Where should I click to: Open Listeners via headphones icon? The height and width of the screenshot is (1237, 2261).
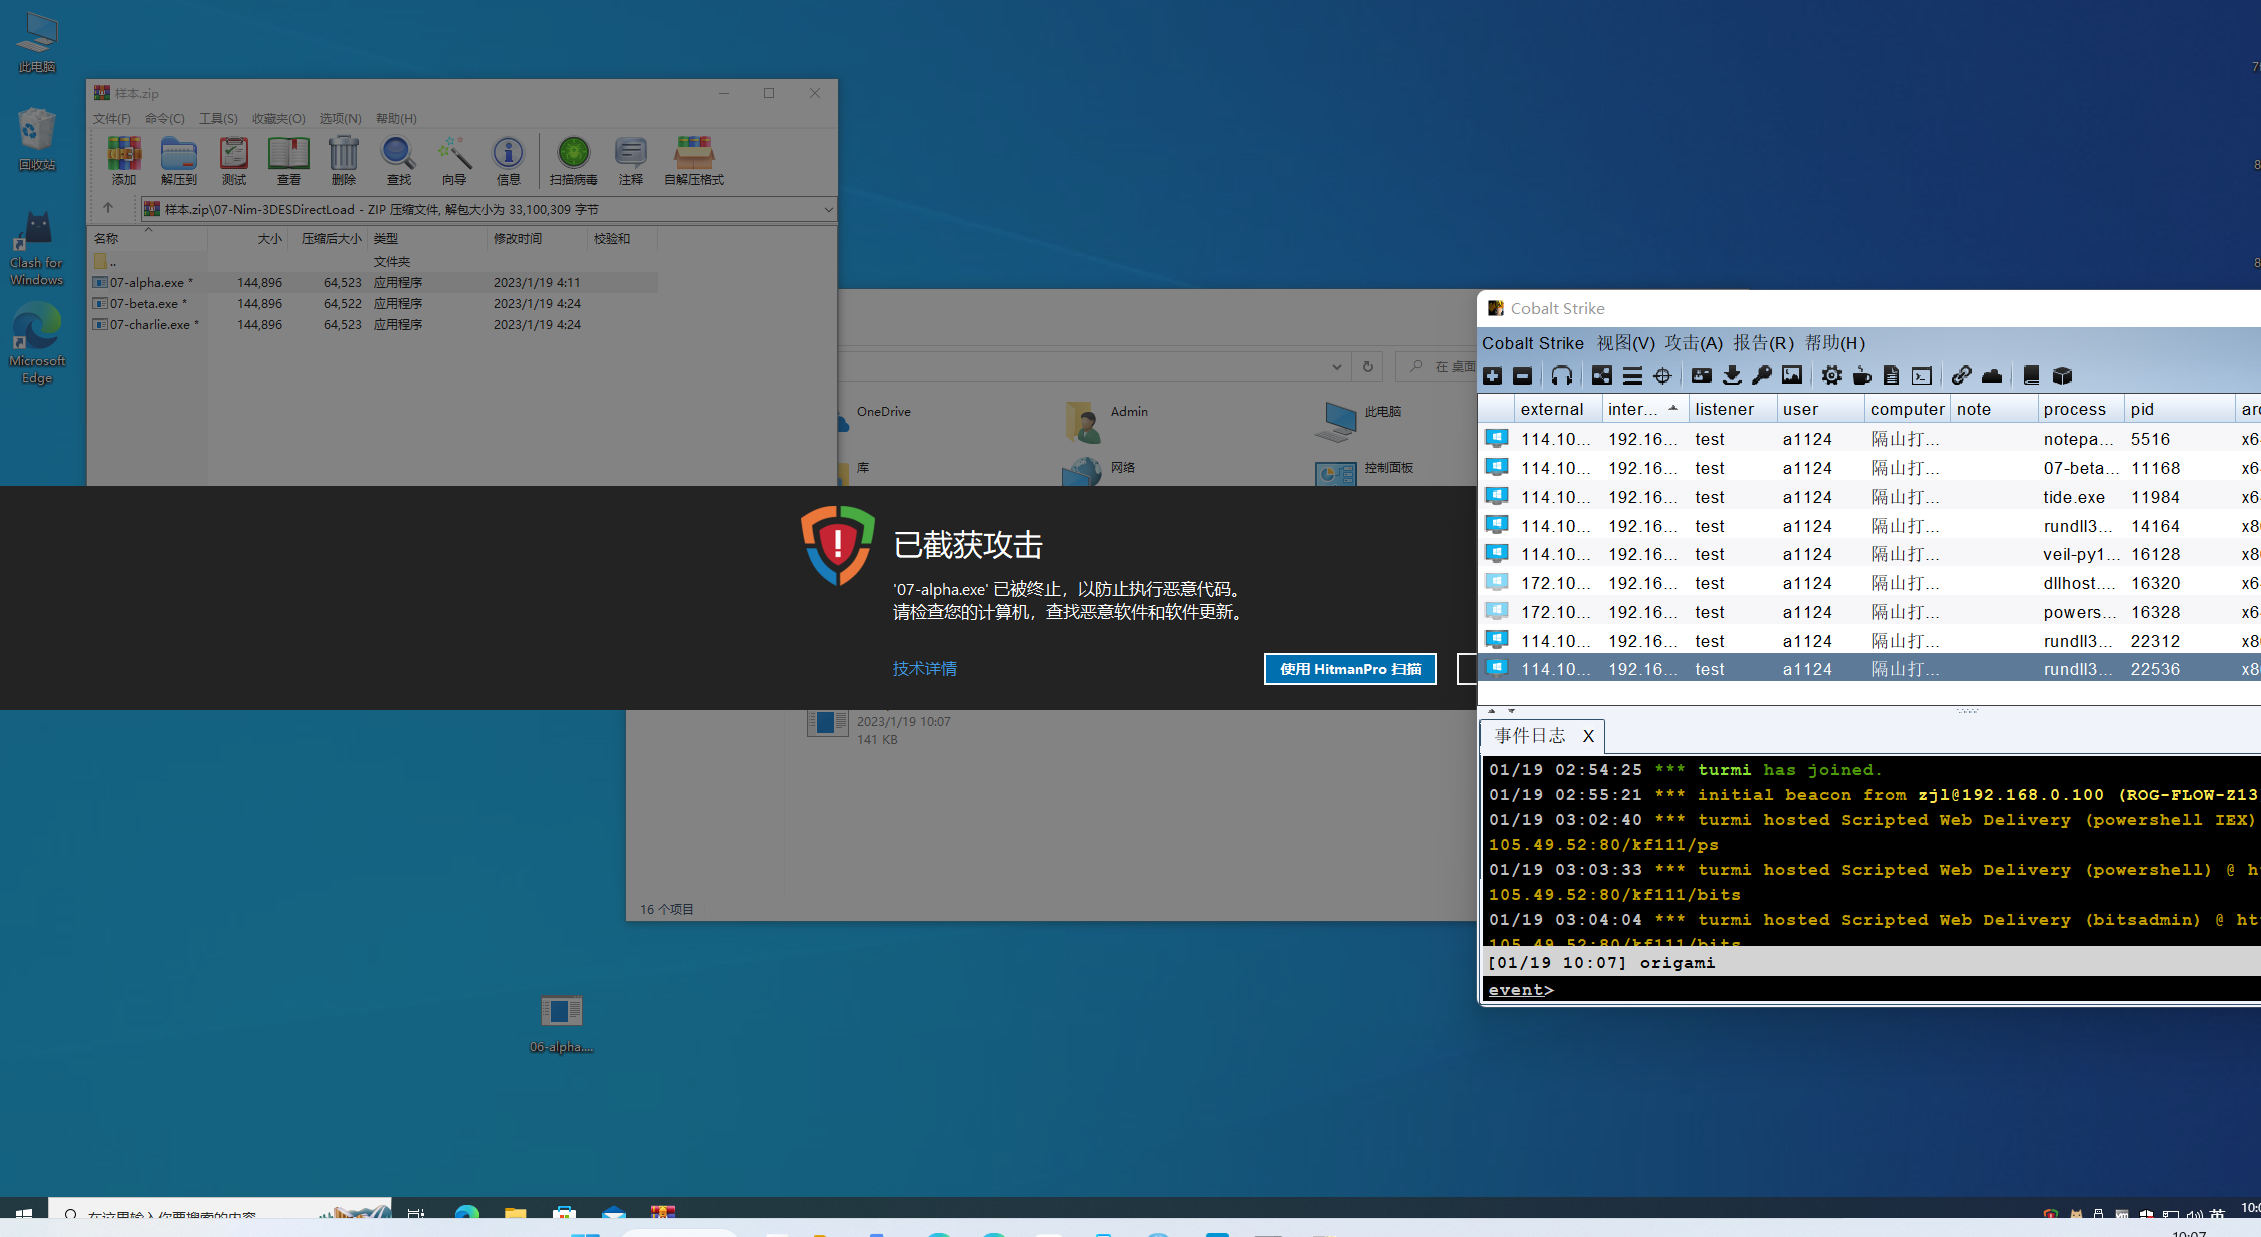(1561, 376)
